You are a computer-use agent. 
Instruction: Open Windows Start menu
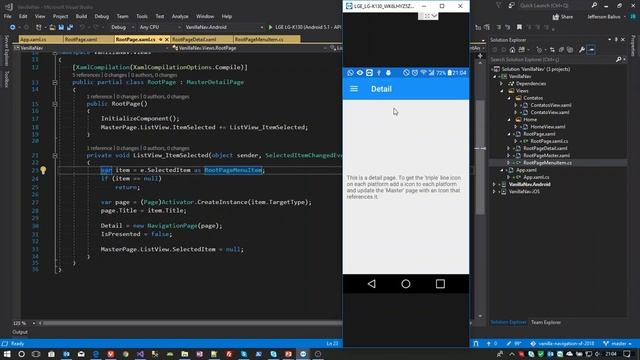coord(7,354)
